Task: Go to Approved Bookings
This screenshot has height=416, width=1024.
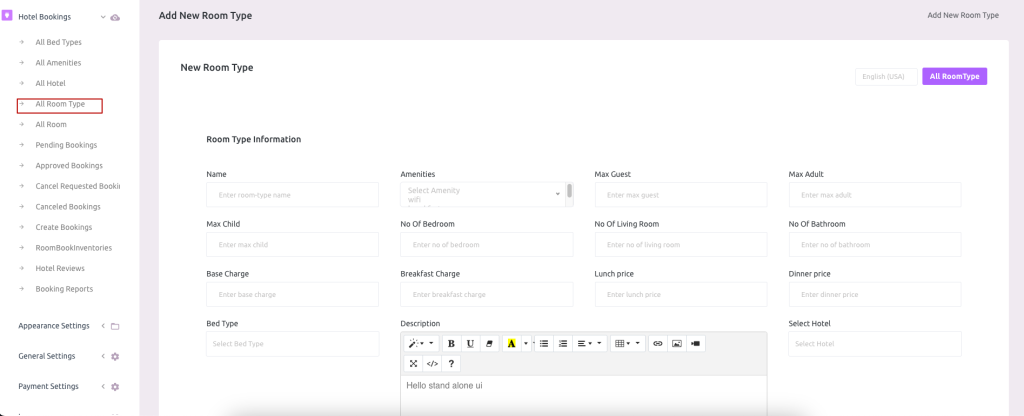Action: [x=69, y=166]
